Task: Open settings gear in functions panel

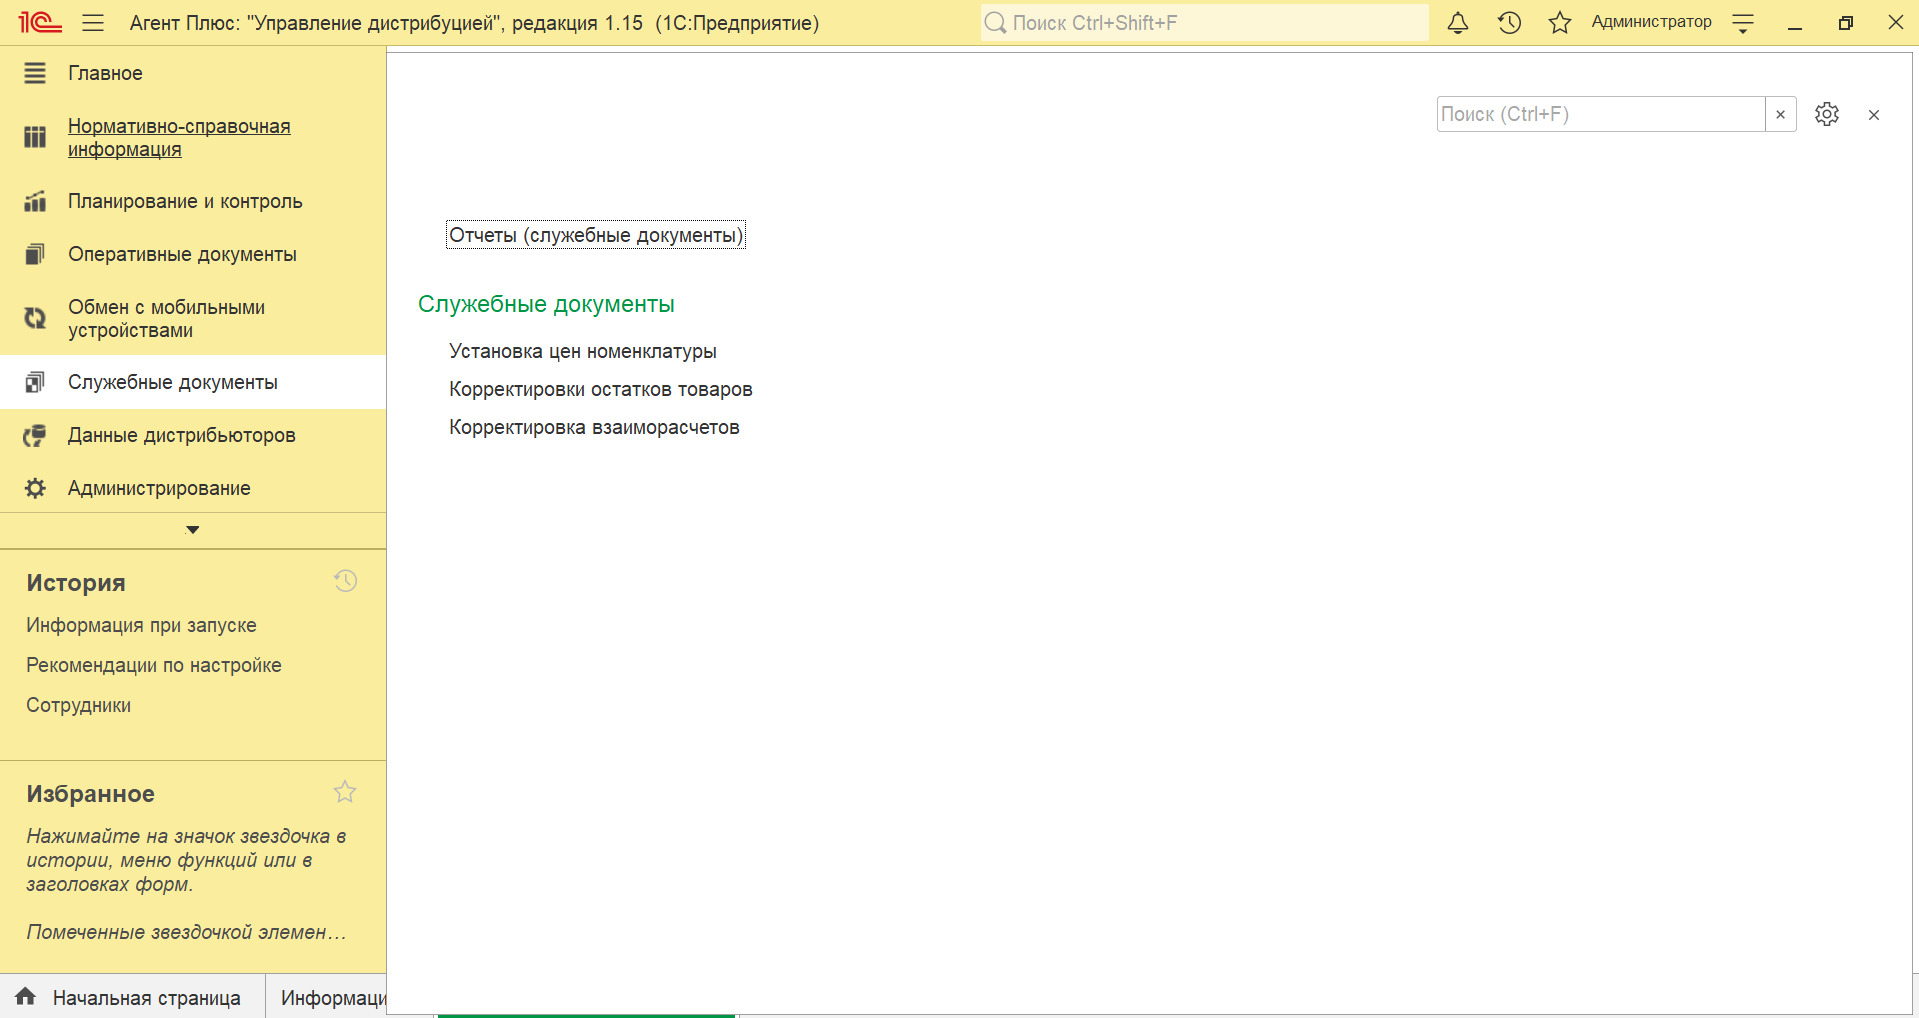Action: (1826, 115)
